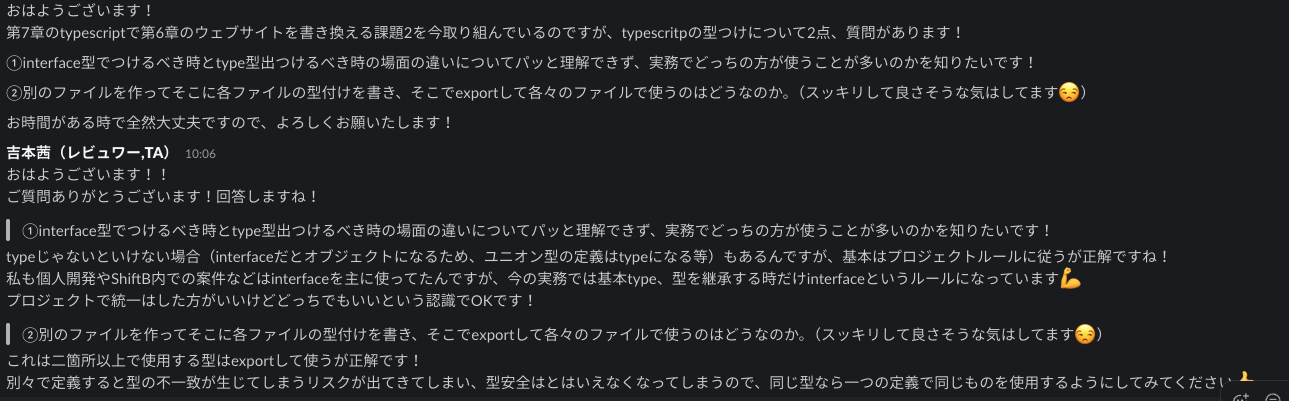Click the line starting プロジェクトで統一はした方がいい
Screen dimensions: 1289x401
(270, 300)
